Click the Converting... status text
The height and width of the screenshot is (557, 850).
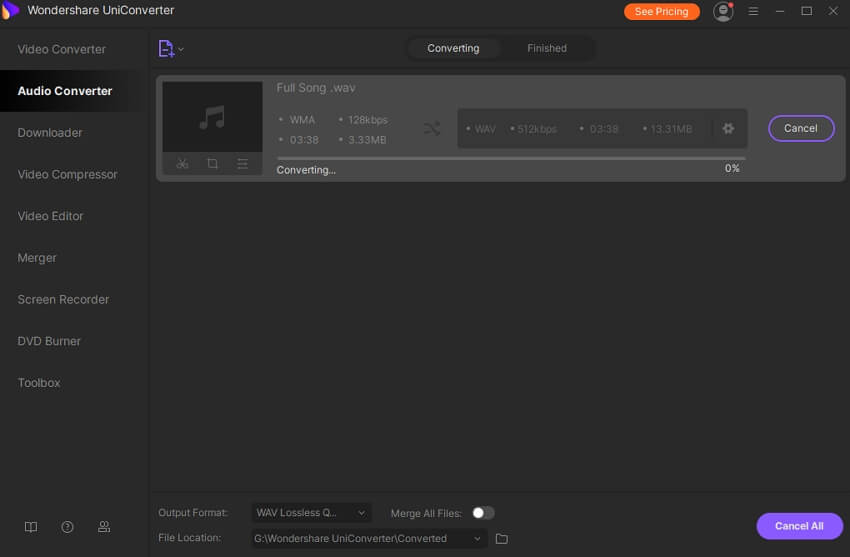pyautogui.click(x=306, y=170)
